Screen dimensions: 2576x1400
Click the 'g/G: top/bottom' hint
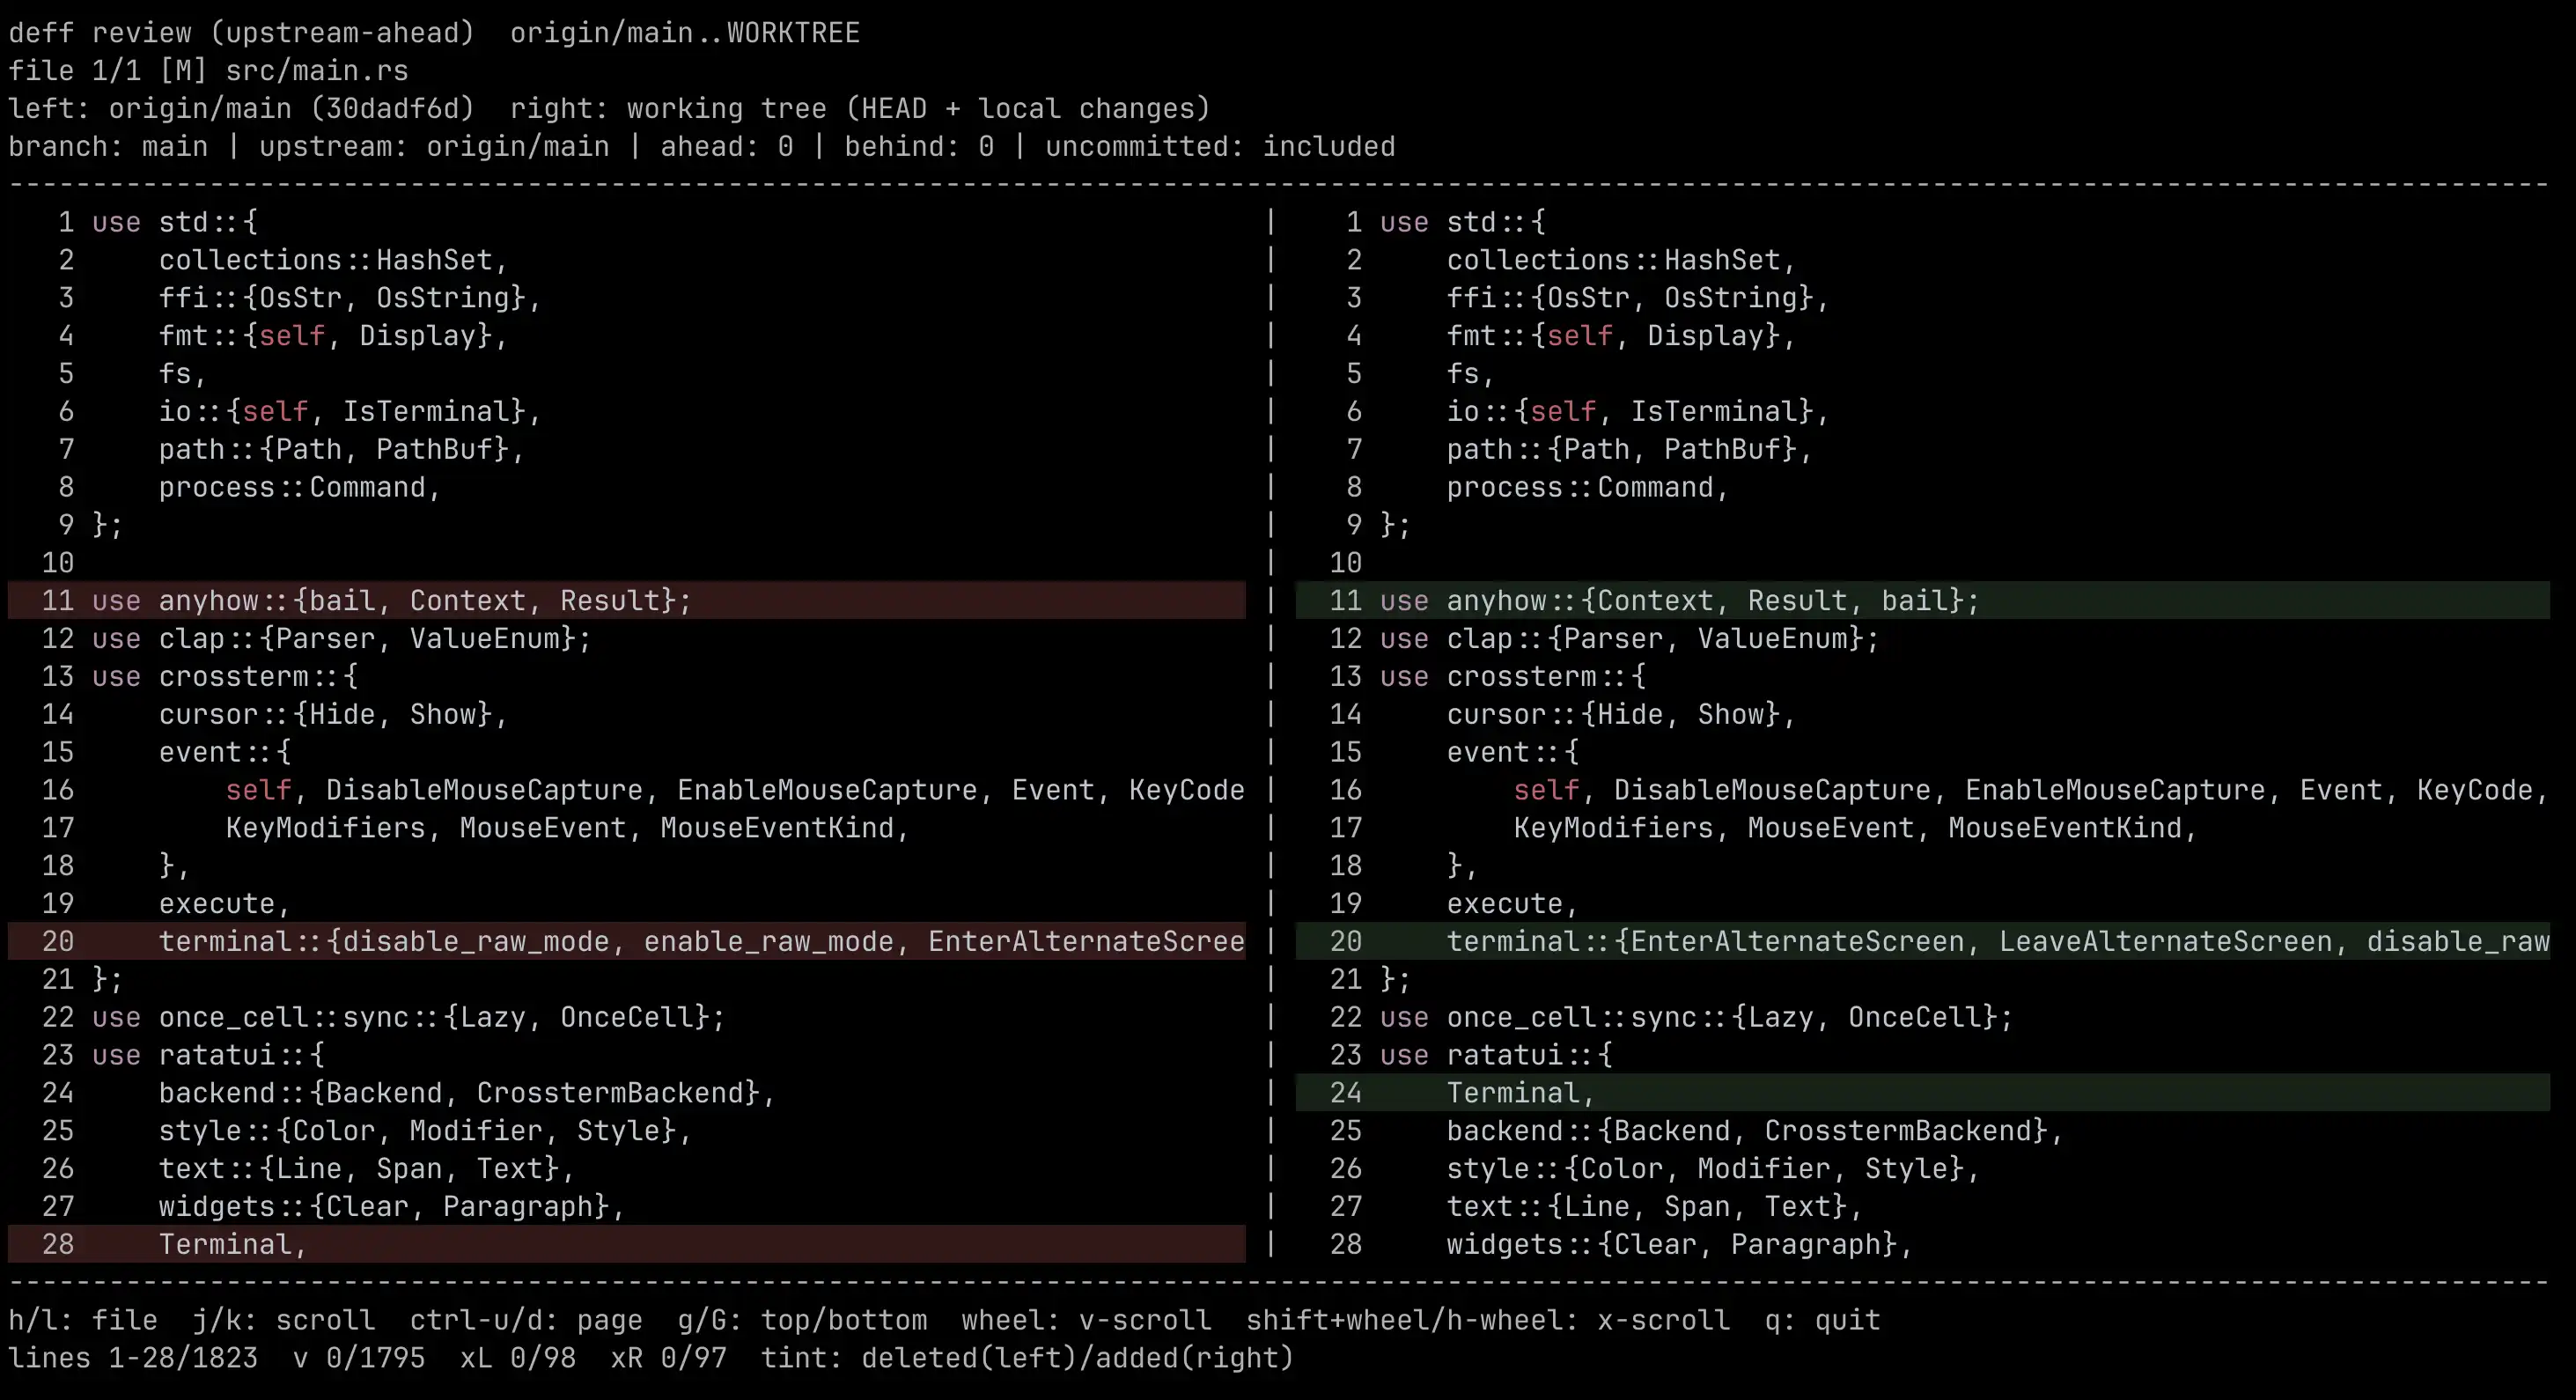click(x=802, y=1320)
